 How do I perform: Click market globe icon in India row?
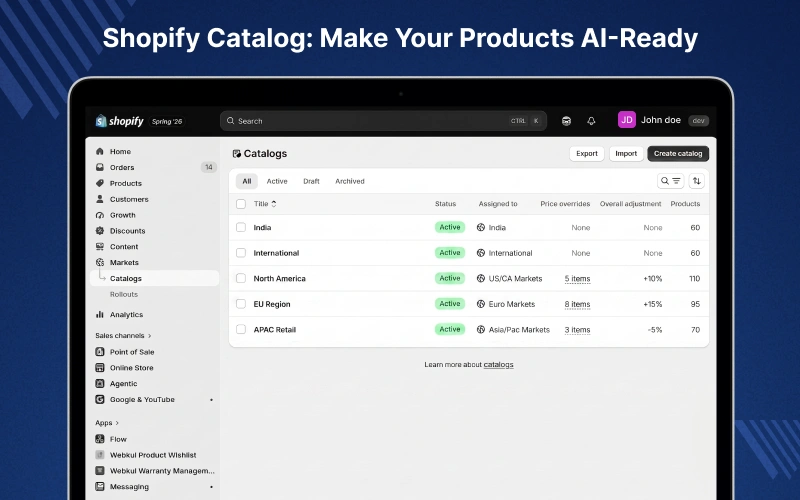481,228
